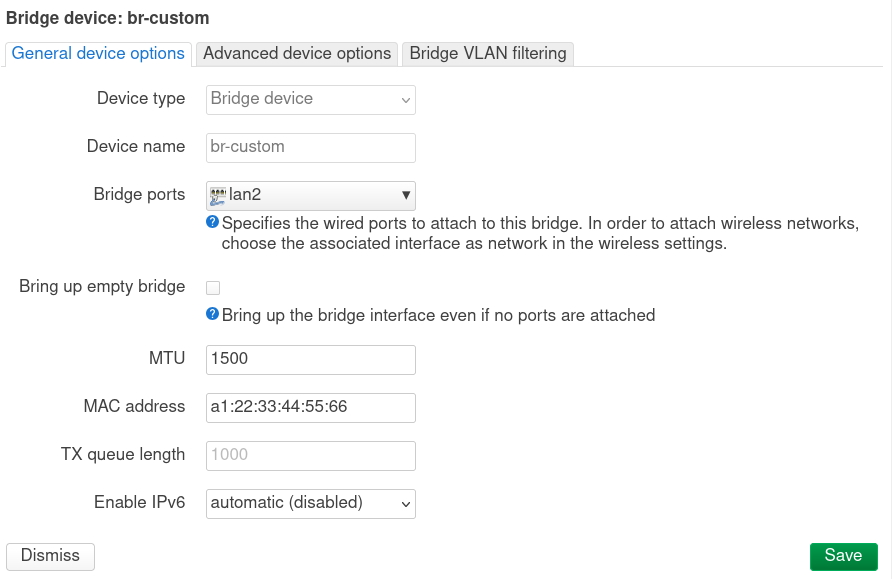Click the lan2 network port icon
Screen dimensions: 892x579
(218, 196)
